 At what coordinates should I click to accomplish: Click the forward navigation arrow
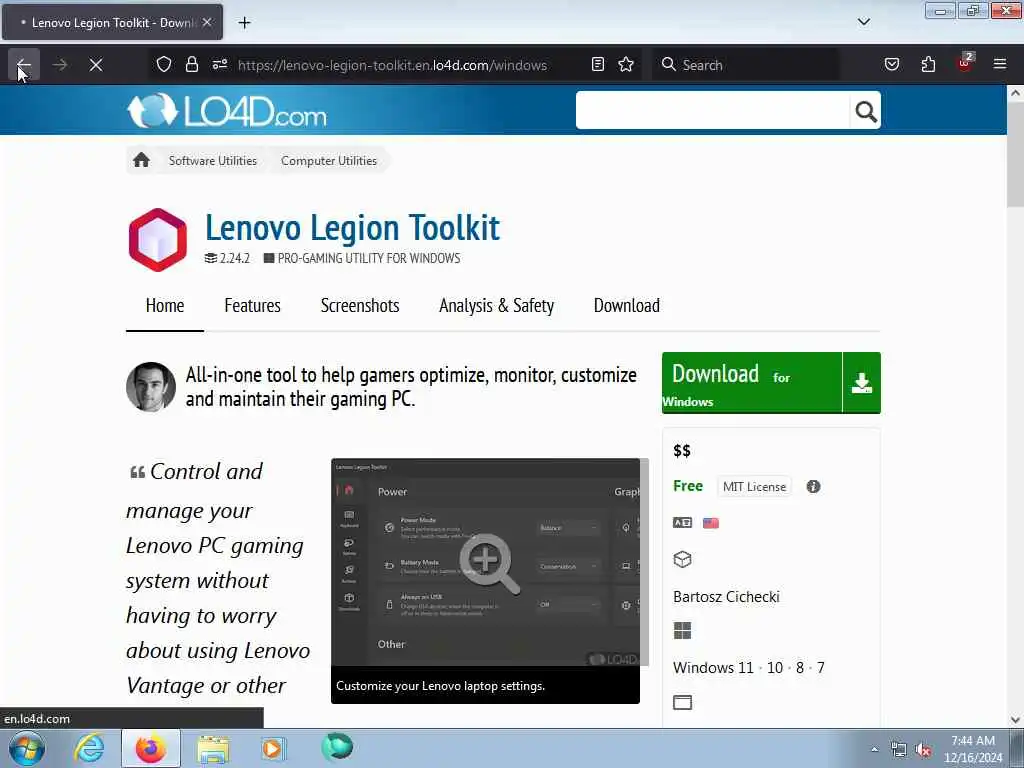point(60,65)
